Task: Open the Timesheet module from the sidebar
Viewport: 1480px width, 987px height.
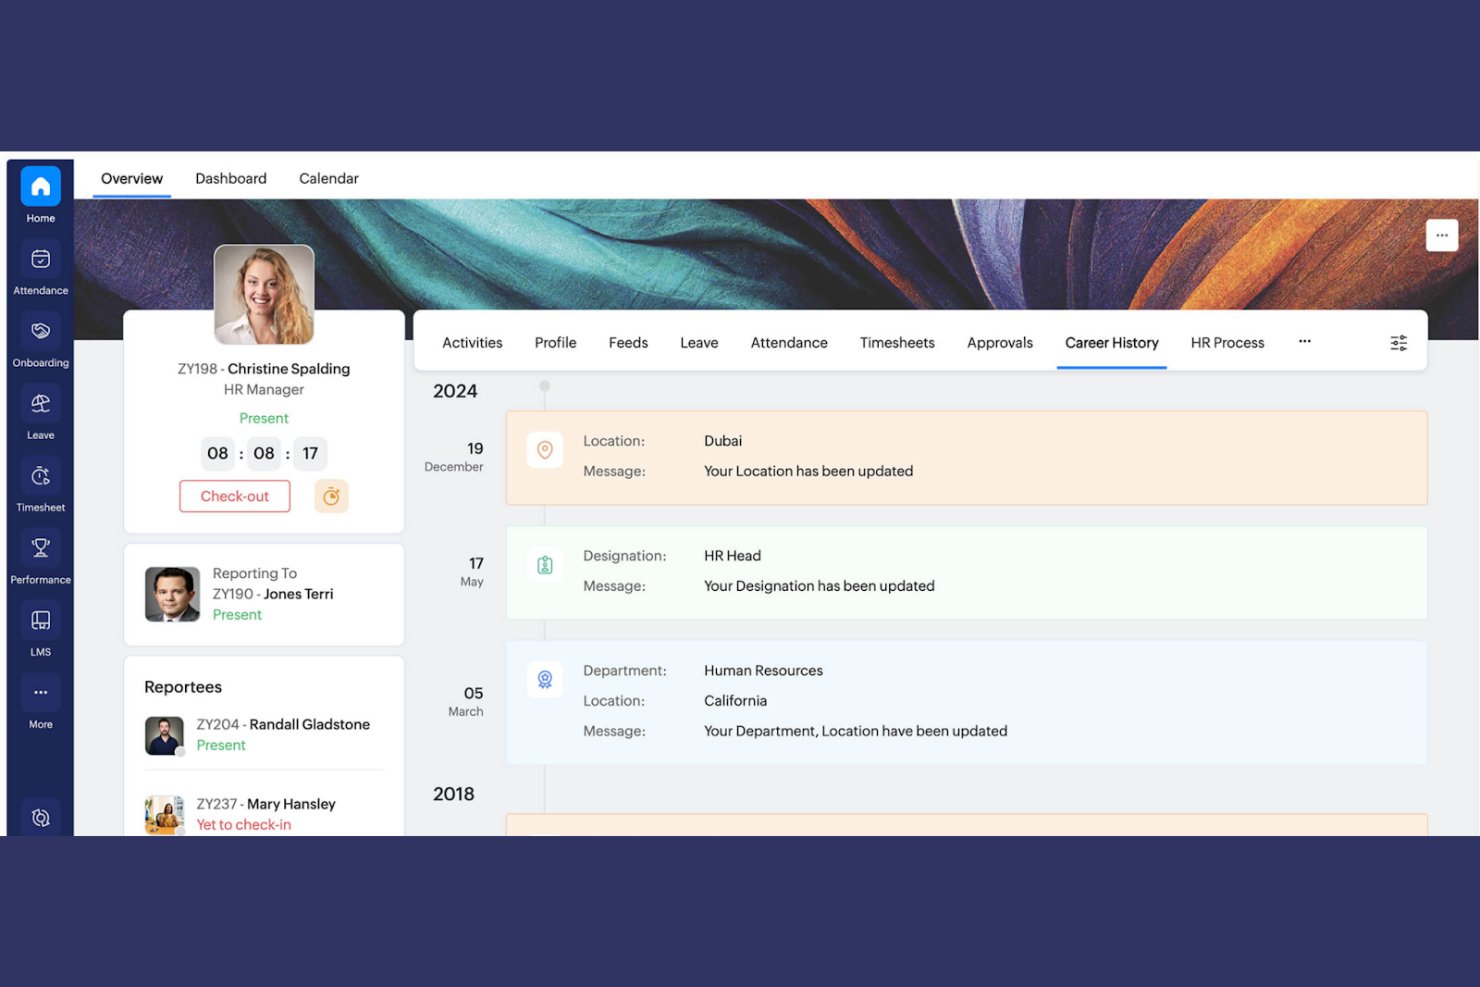Action: point(40,475)
